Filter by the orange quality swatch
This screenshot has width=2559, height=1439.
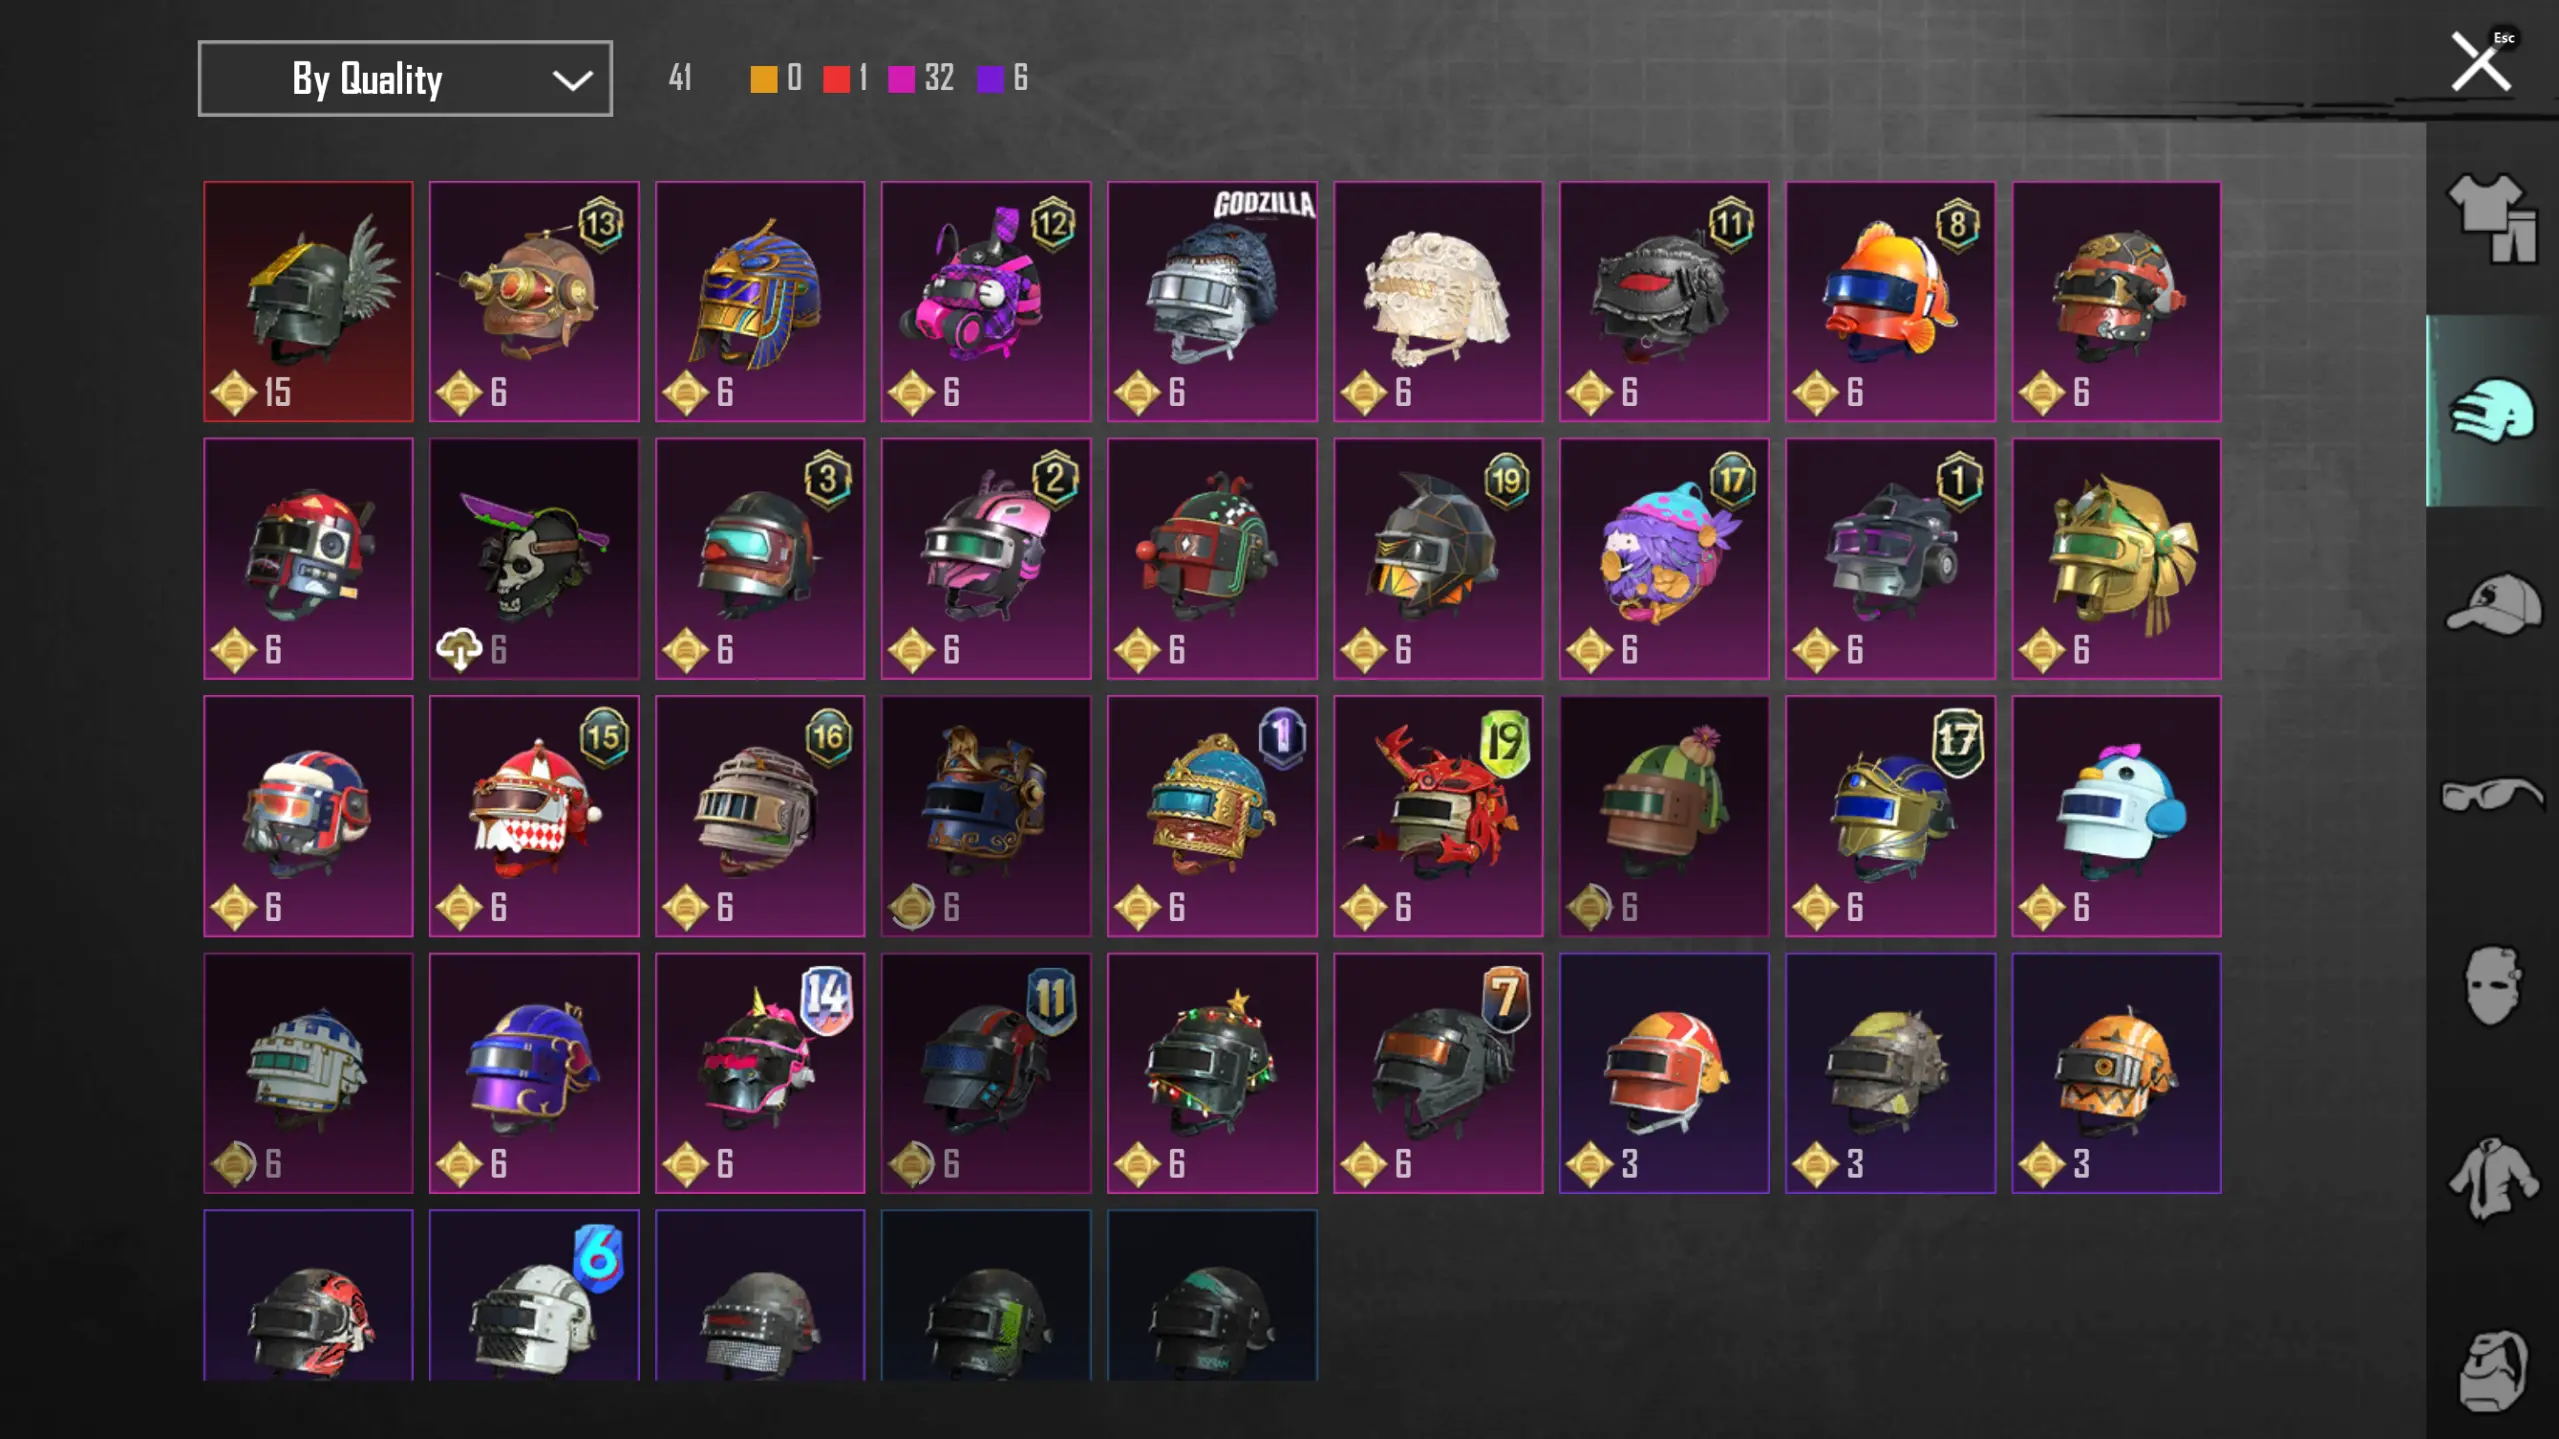(x=764, y=79)
